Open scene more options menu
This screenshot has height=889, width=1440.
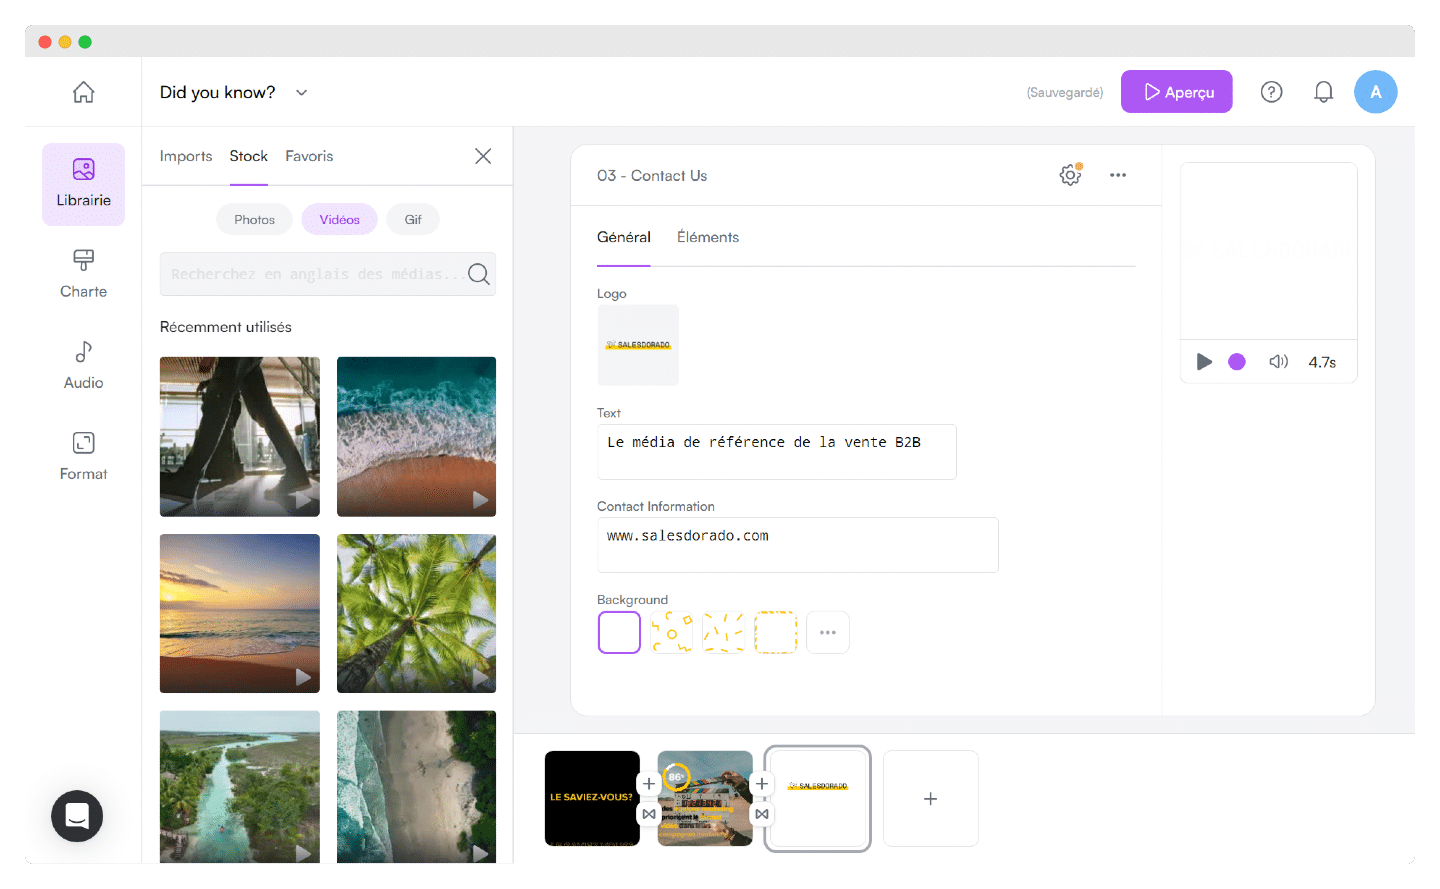pos(1118,175)
